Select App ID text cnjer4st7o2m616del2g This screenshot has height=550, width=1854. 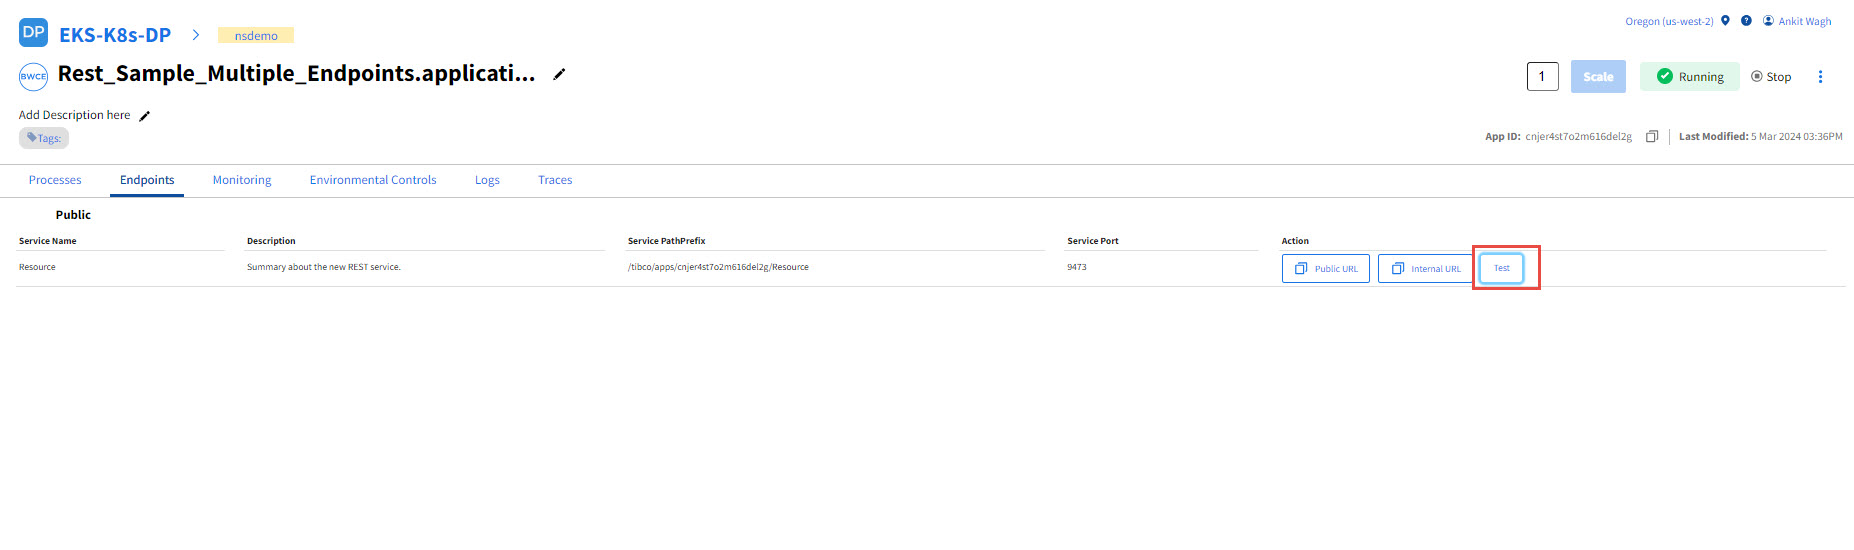[x=1578, y=136]
